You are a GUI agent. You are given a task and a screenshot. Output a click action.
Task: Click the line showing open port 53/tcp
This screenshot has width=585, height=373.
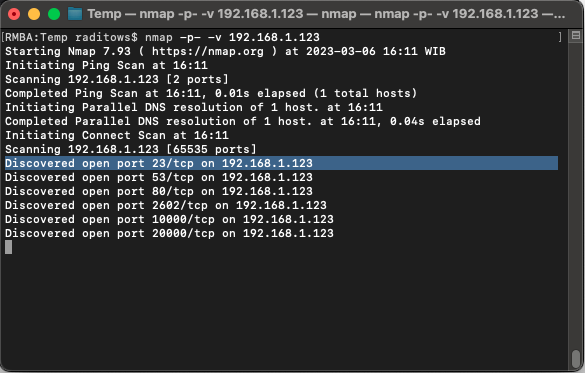coord(159,178)
